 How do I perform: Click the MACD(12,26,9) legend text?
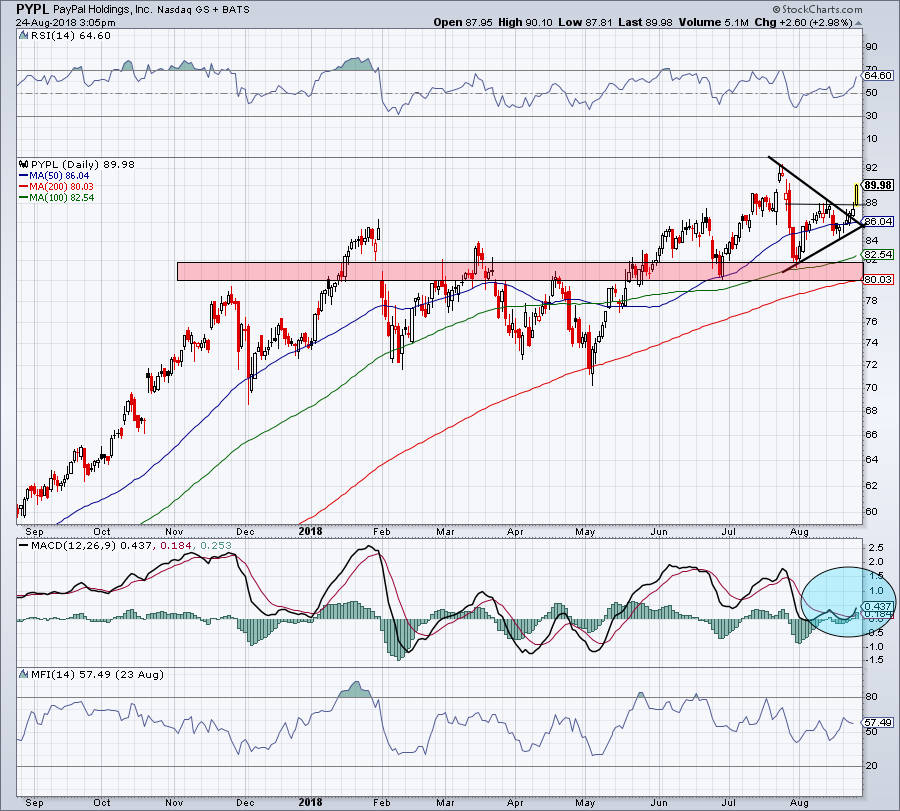tap(131, 545)
